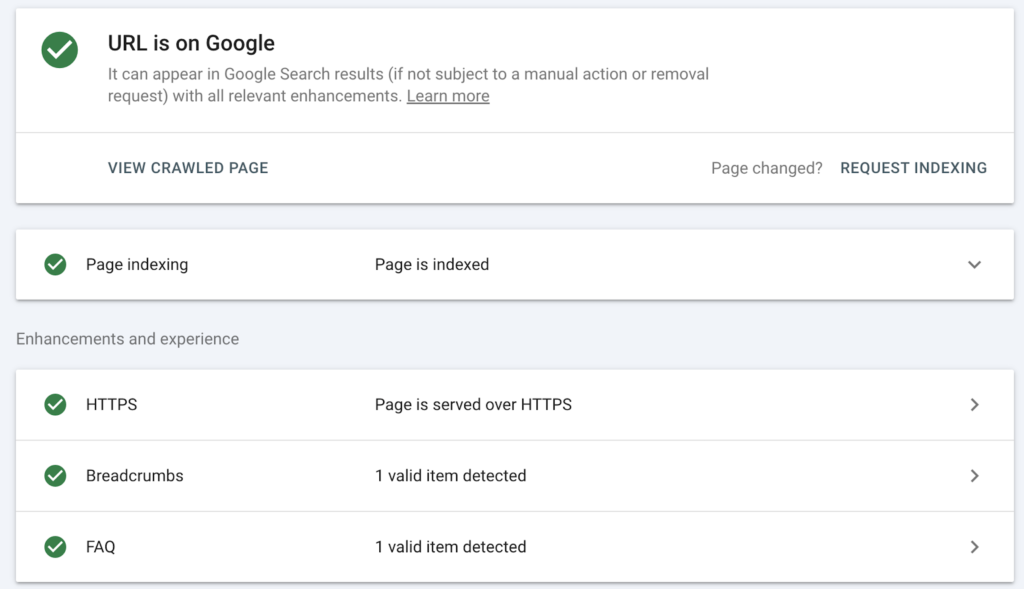Select the FAQ validation check icon

tap(55, 547)
